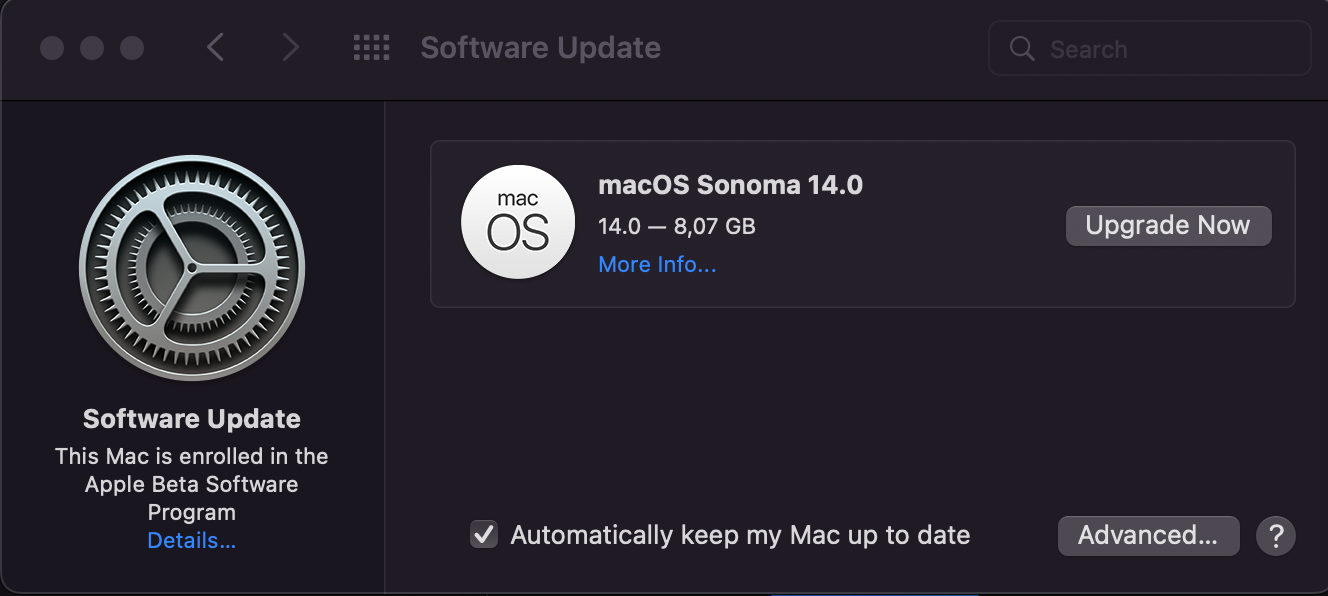The width and height of the screenshot is (1328, 596).
Task: Open the More Info... link
Action: (657, 265)
